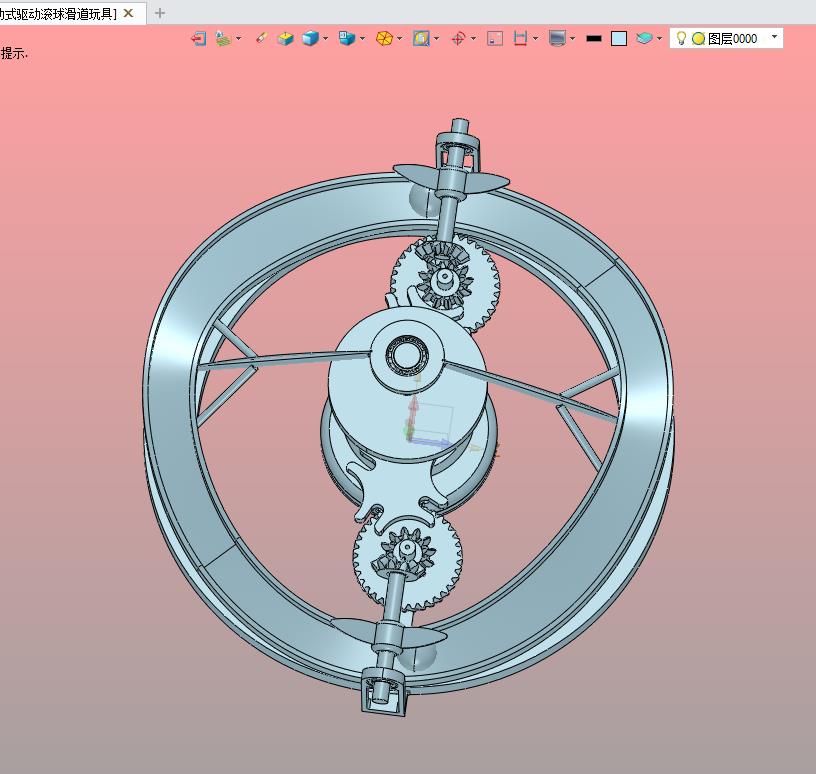
Task: Click the 提示 prompt text
Action: [14, 53]
